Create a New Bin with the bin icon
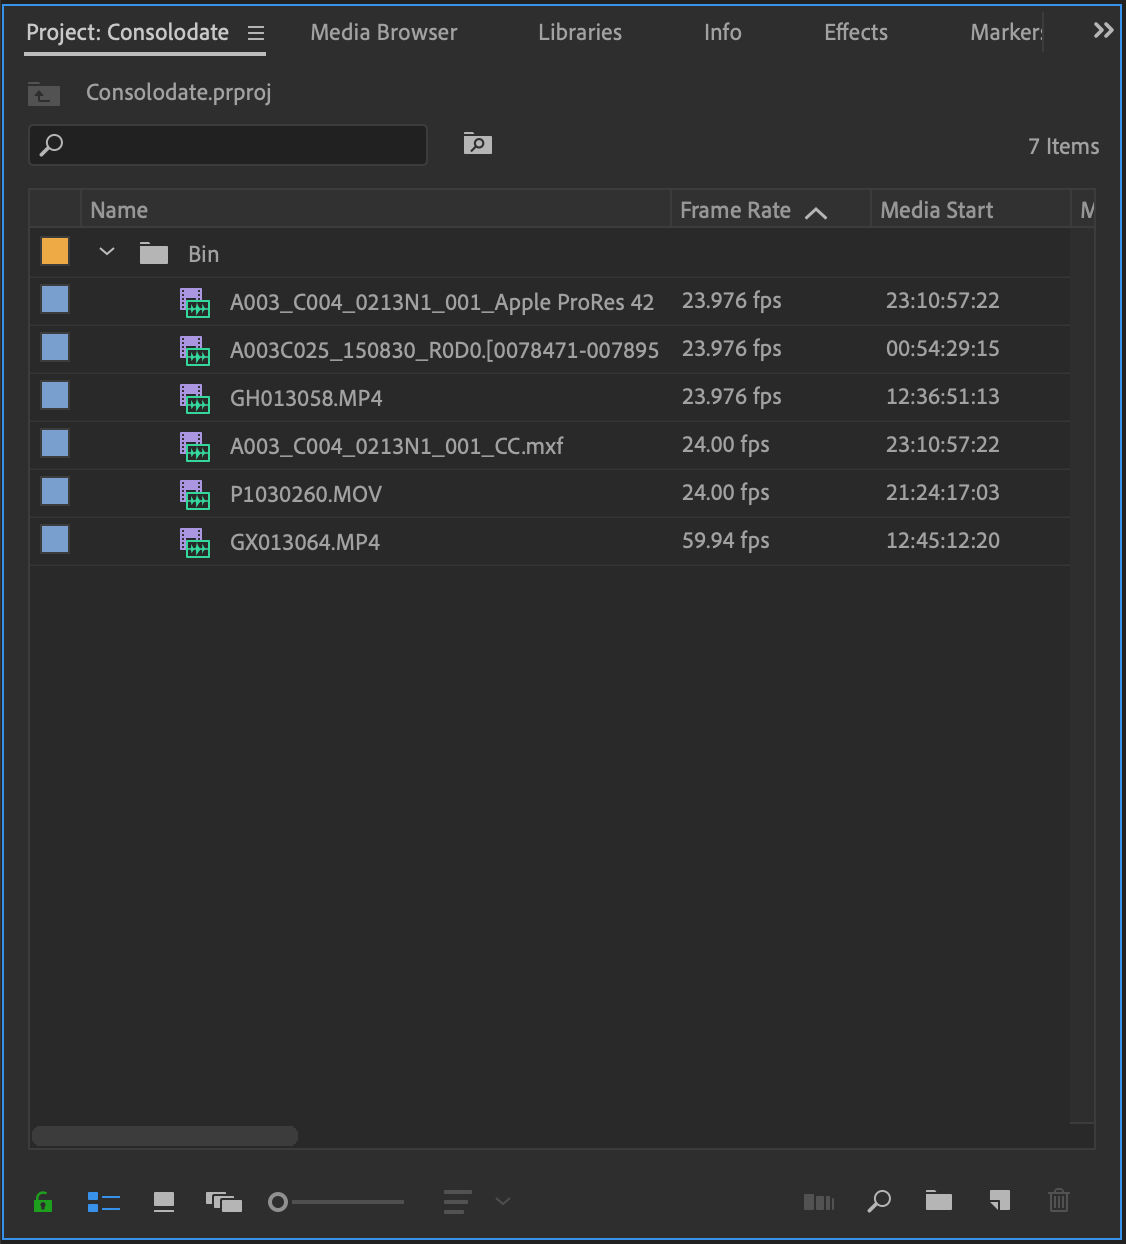1126x1244 pixels. tap(938, 1202)
